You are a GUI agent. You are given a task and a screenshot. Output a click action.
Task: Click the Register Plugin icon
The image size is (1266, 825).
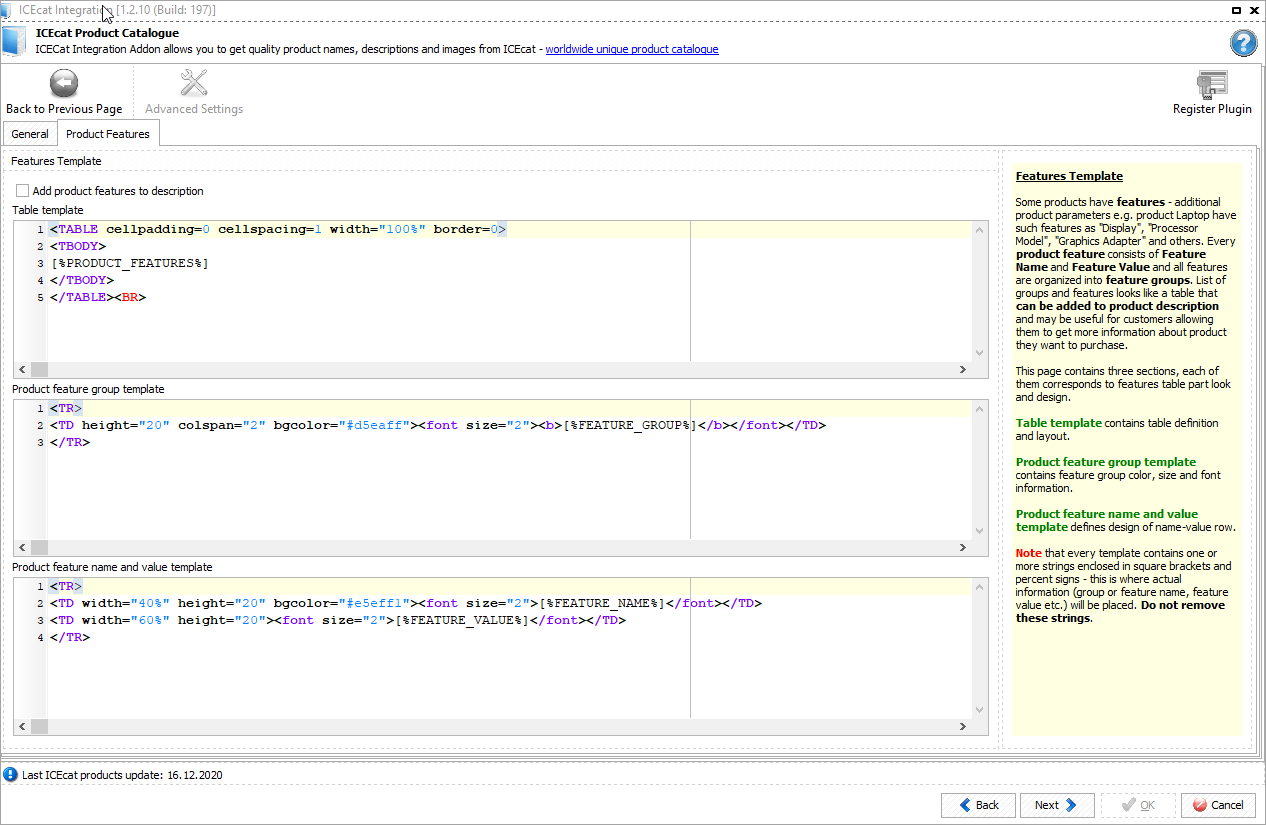1212,84
